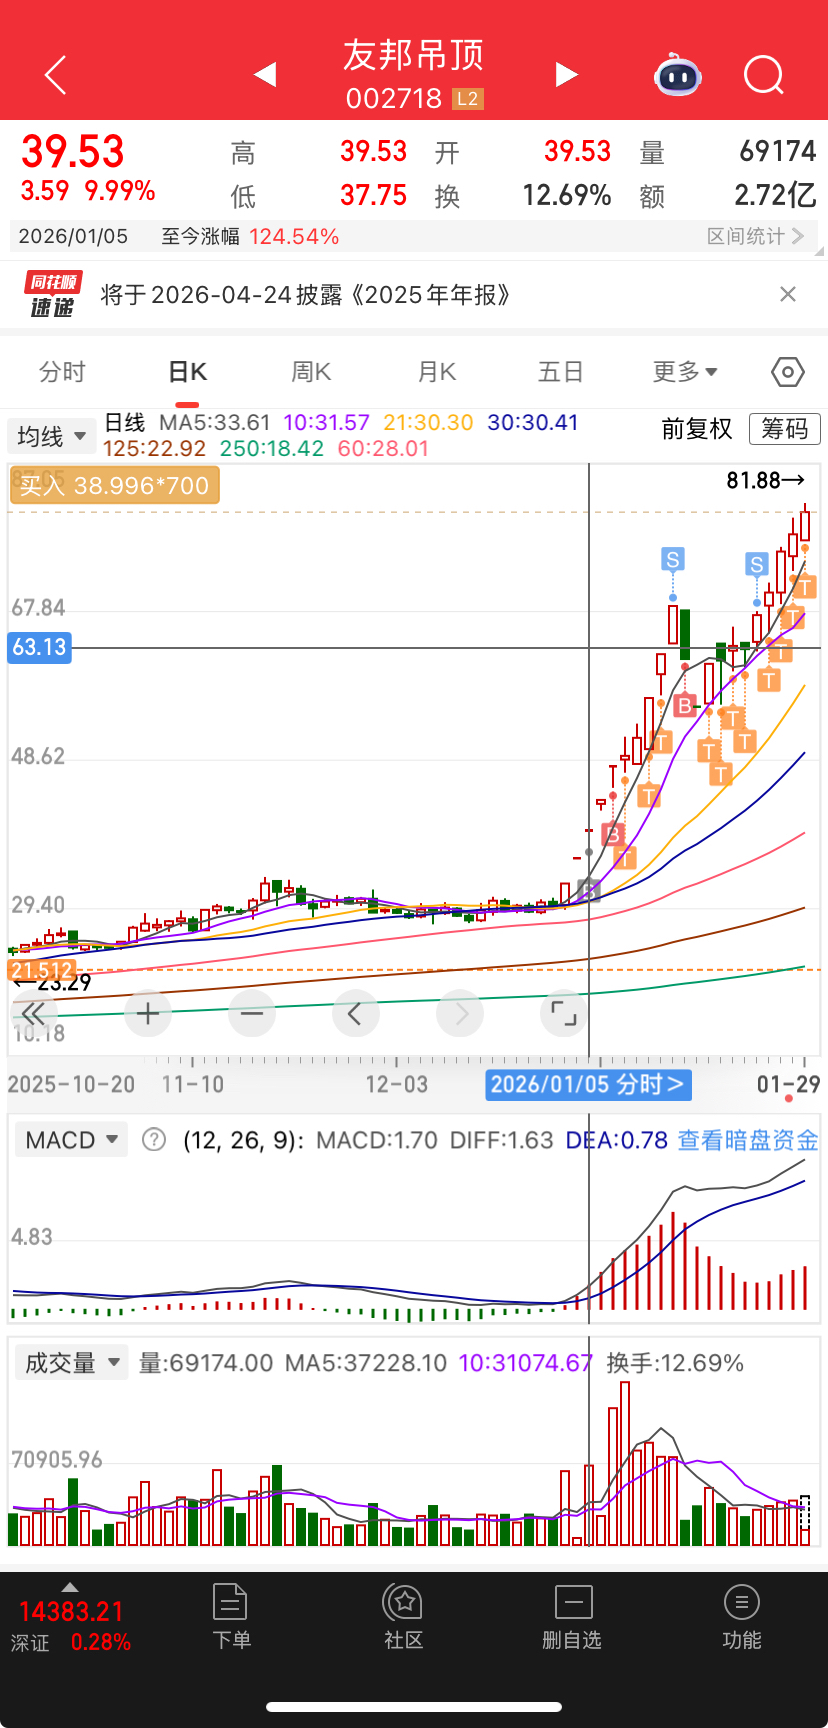The image size is (828, 1728).
Task: Tap upper blue S sell marker on Jan peak
Action: [x=673, y=559]
